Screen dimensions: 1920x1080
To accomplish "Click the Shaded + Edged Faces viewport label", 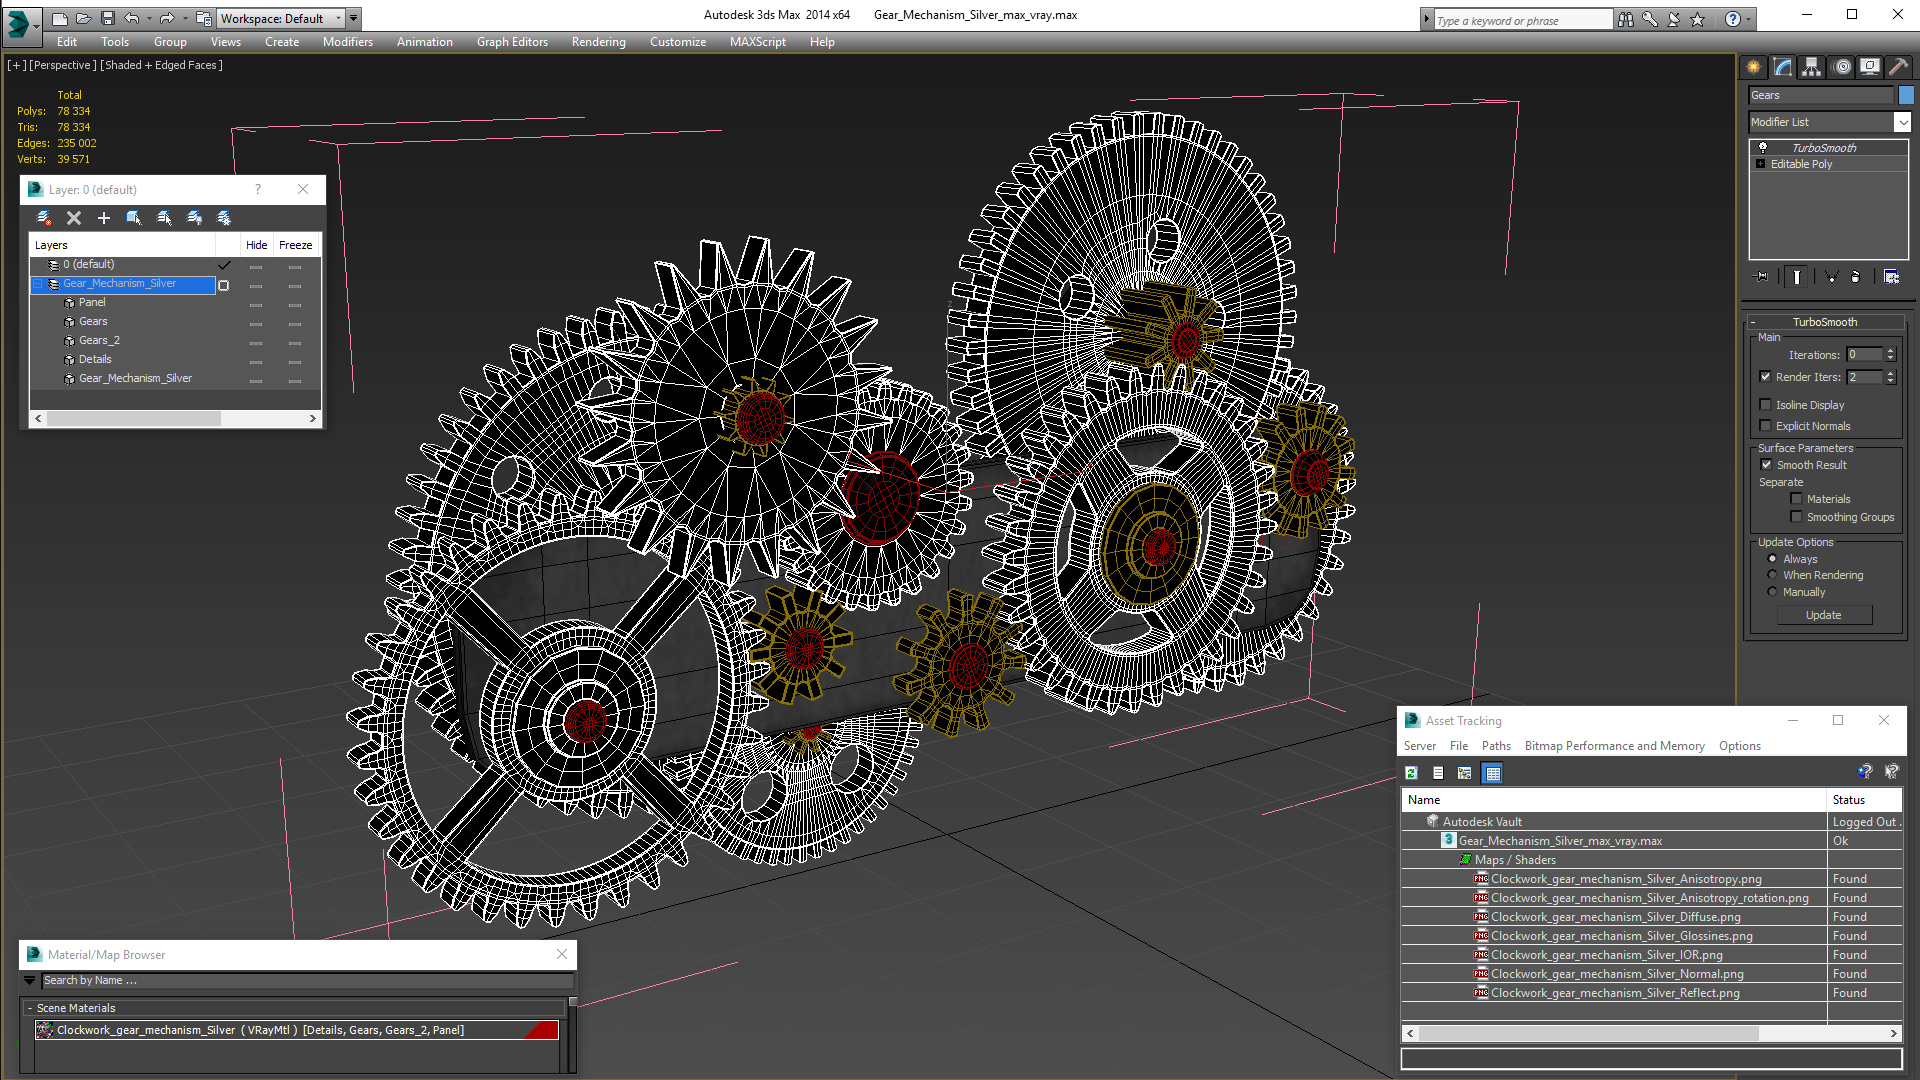I will pyautogui.click(x=161, y=65).
